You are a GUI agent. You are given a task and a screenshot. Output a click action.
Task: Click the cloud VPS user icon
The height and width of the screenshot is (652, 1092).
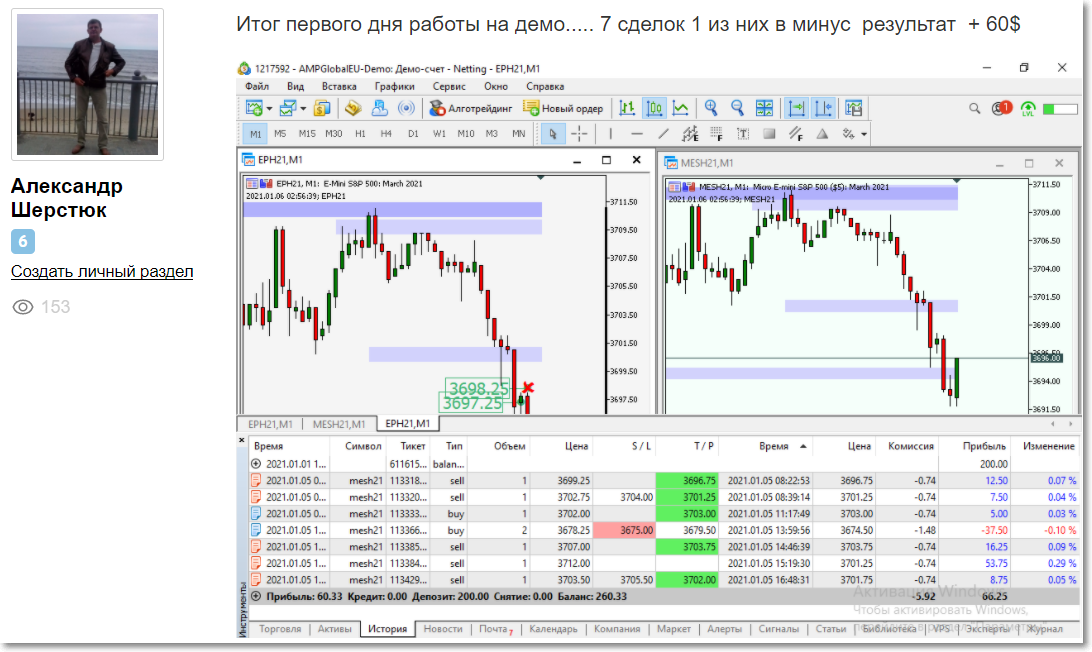380,108
